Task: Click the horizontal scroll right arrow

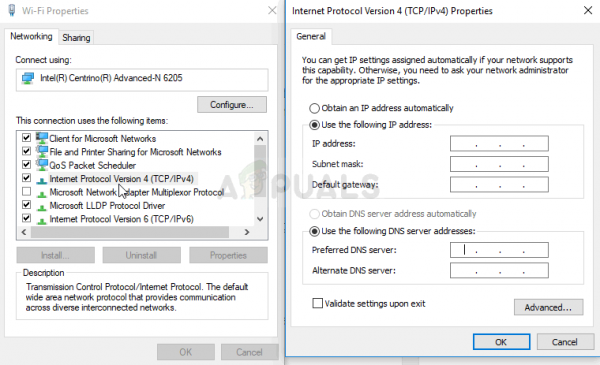Action: coord(247,232)
